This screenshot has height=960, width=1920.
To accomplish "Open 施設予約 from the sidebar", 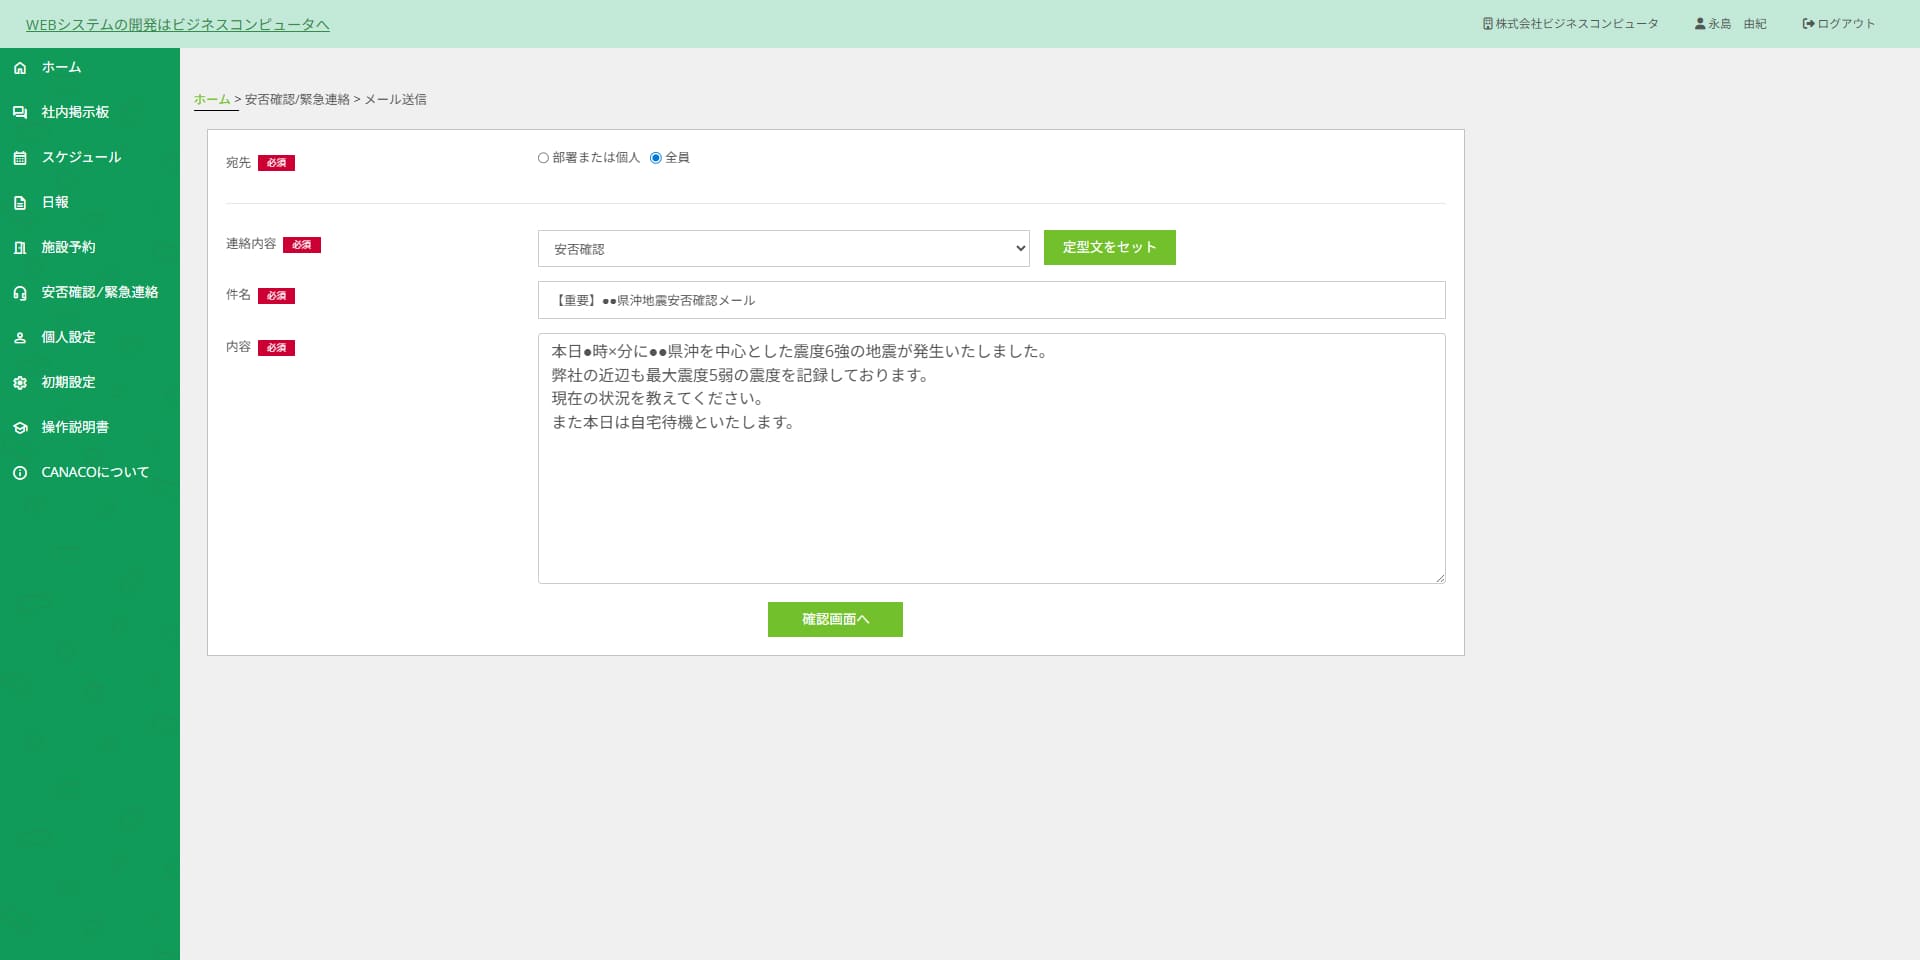I will click(68, 247).
